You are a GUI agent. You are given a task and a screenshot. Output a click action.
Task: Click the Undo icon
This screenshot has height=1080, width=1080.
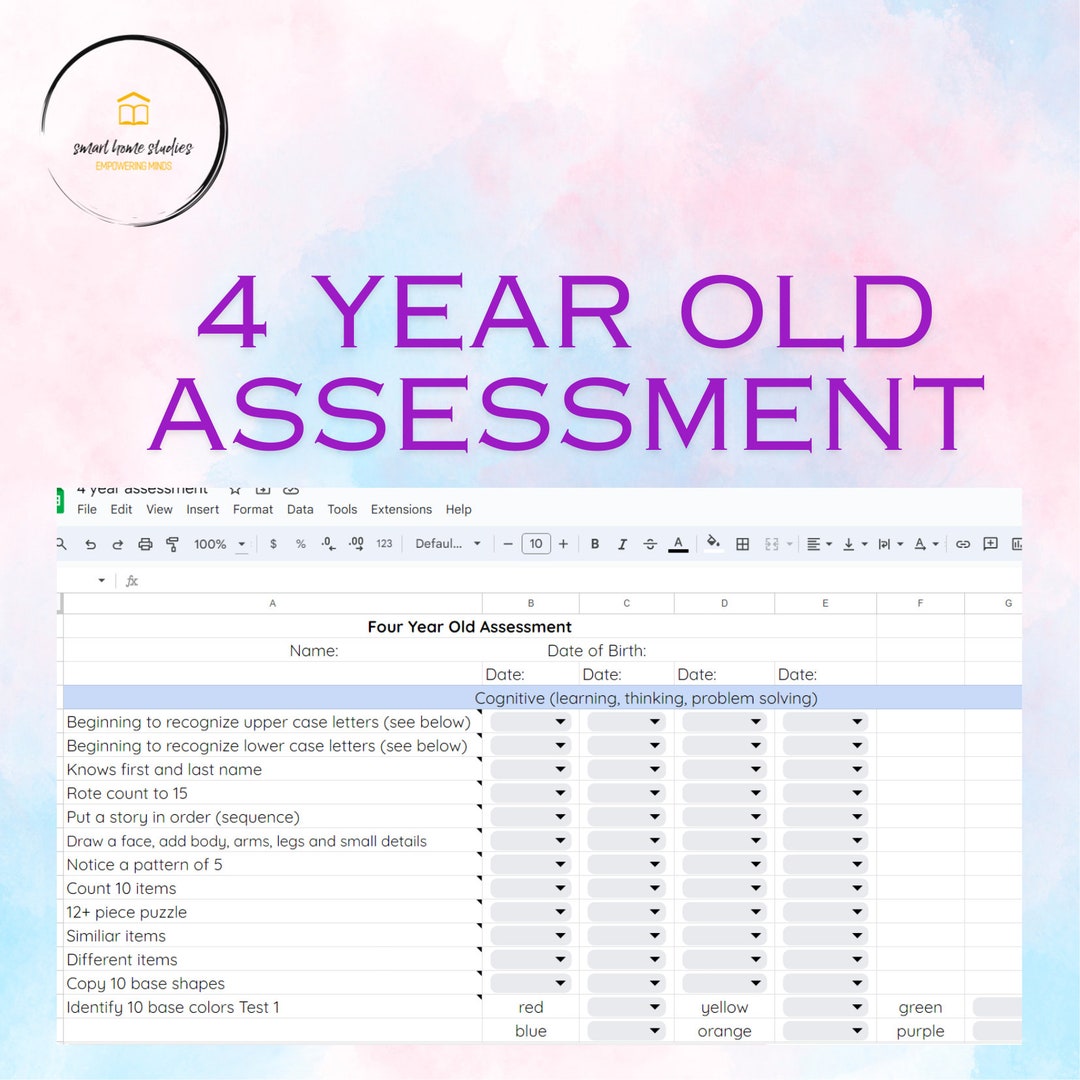90,543
